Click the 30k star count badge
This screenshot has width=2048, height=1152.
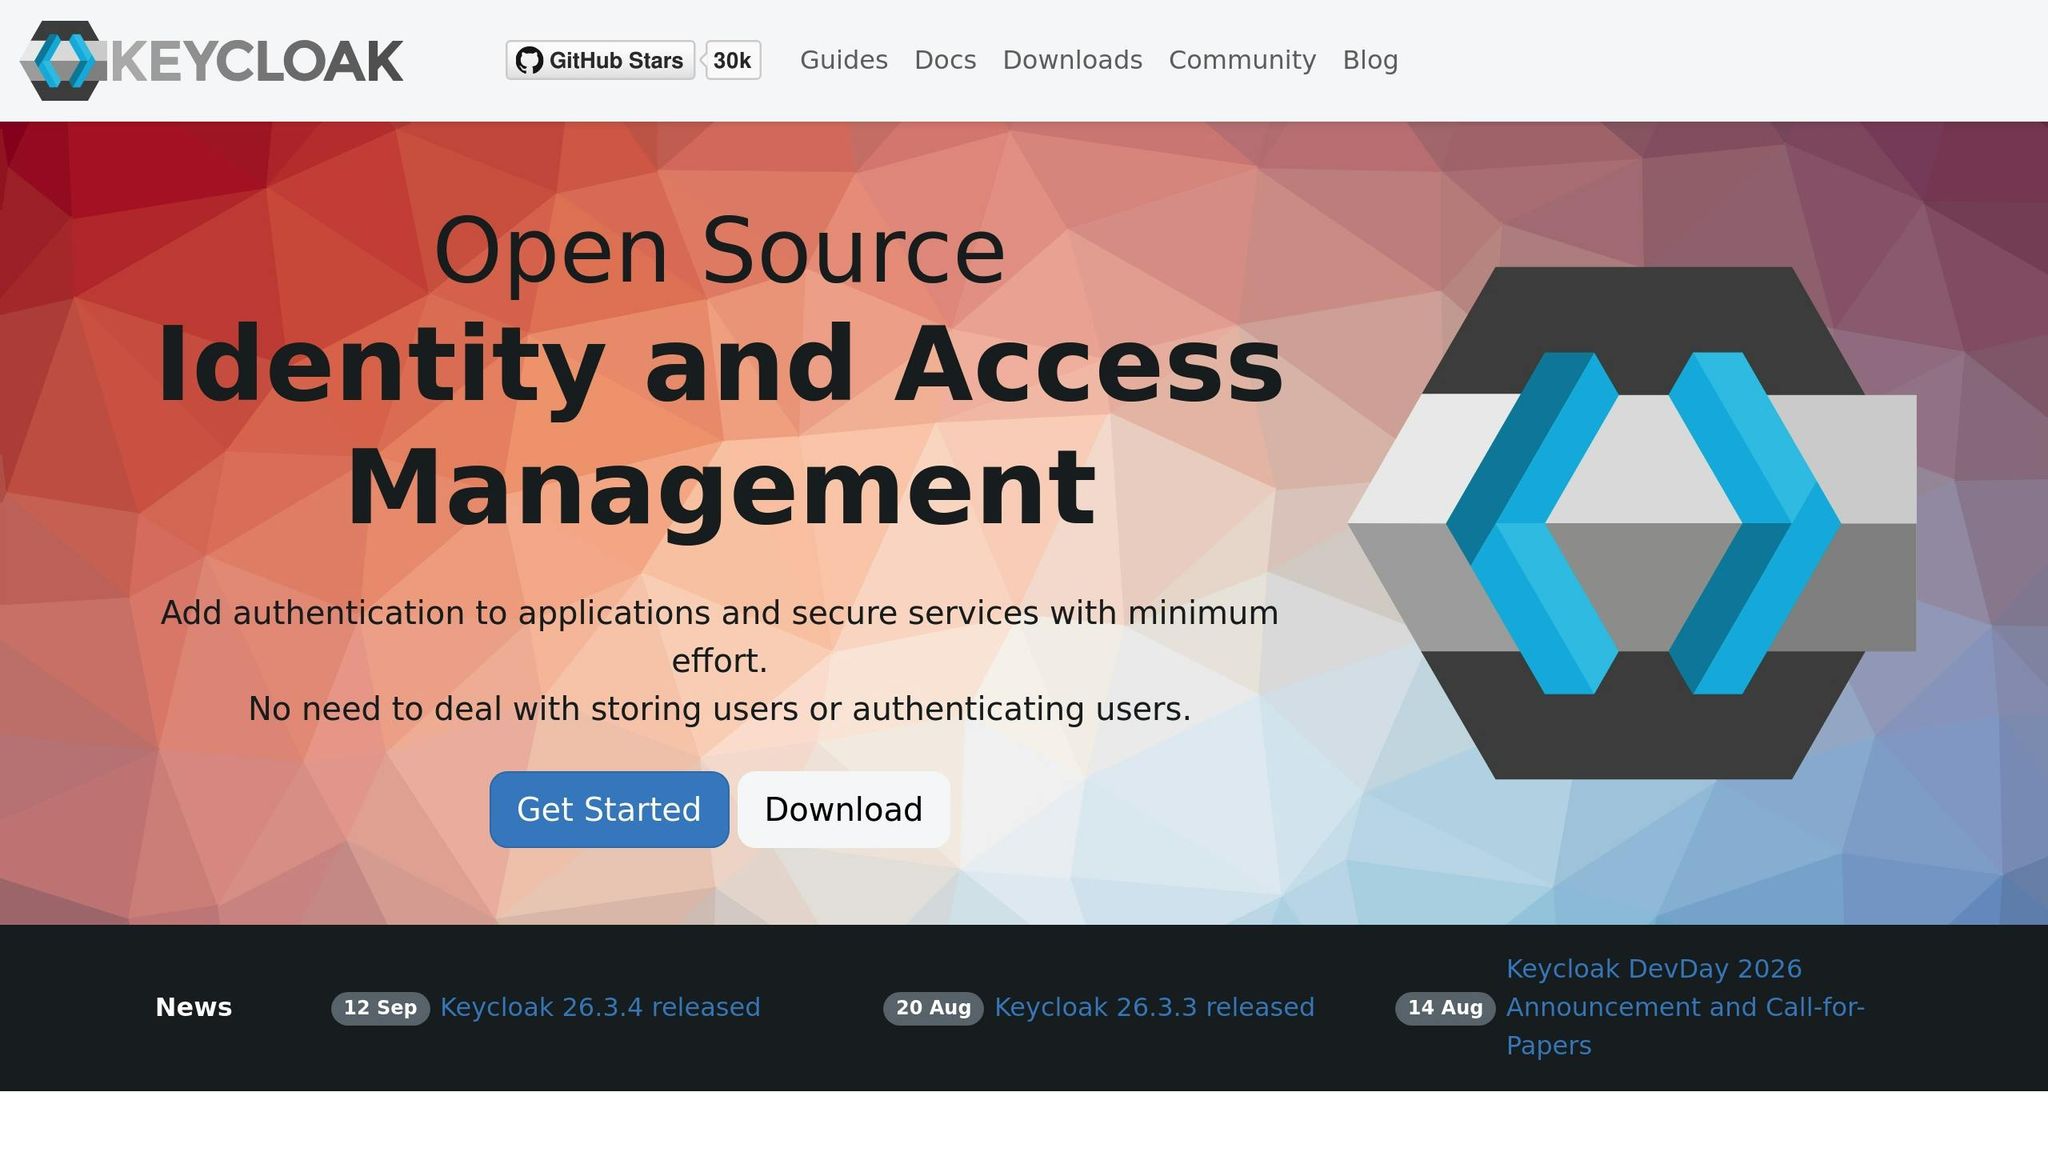(732, 60)
